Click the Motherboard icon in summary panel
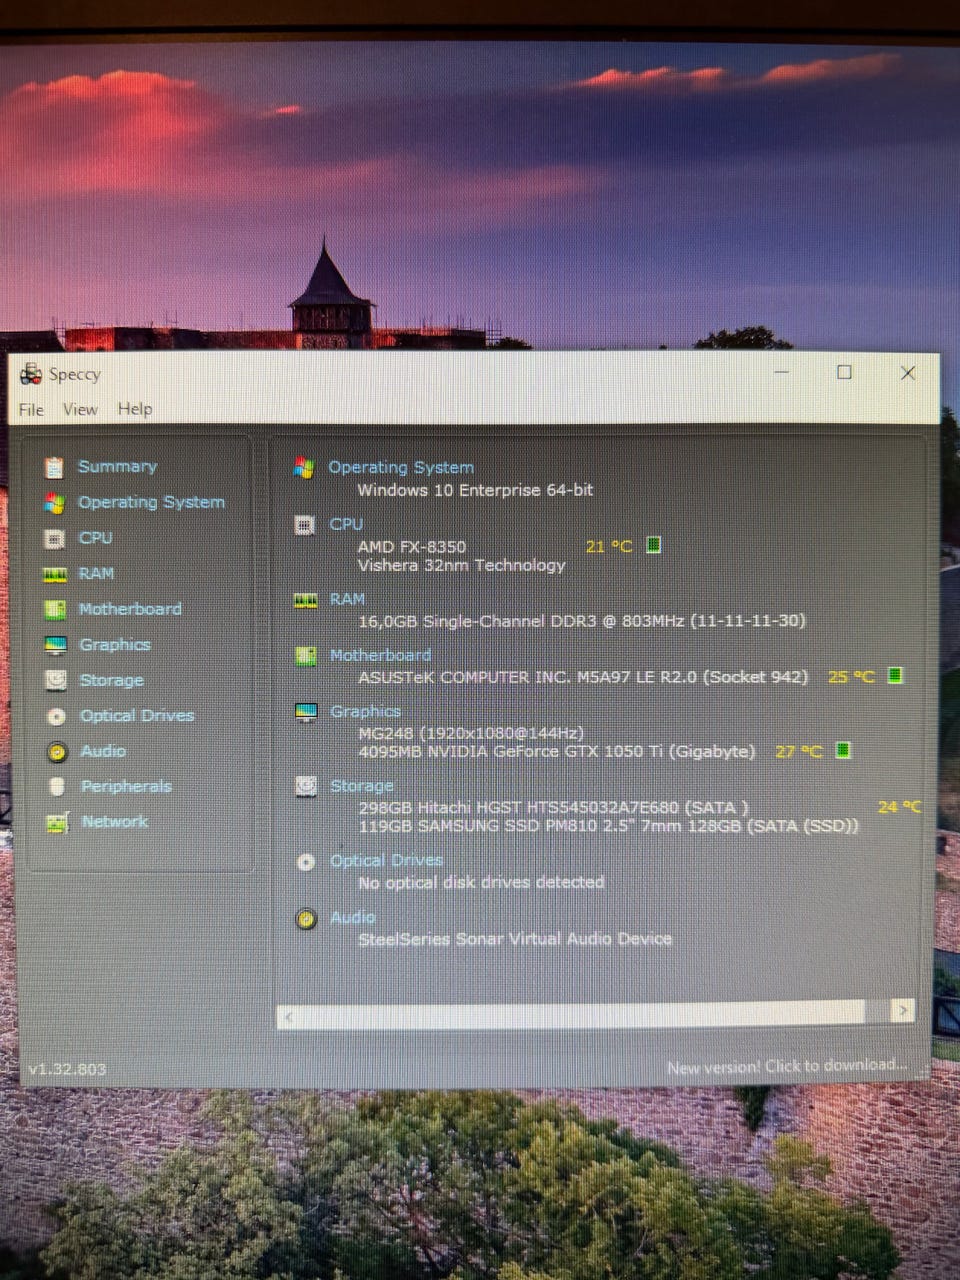Screen dimensions: 960x1280 pos(306,656)
